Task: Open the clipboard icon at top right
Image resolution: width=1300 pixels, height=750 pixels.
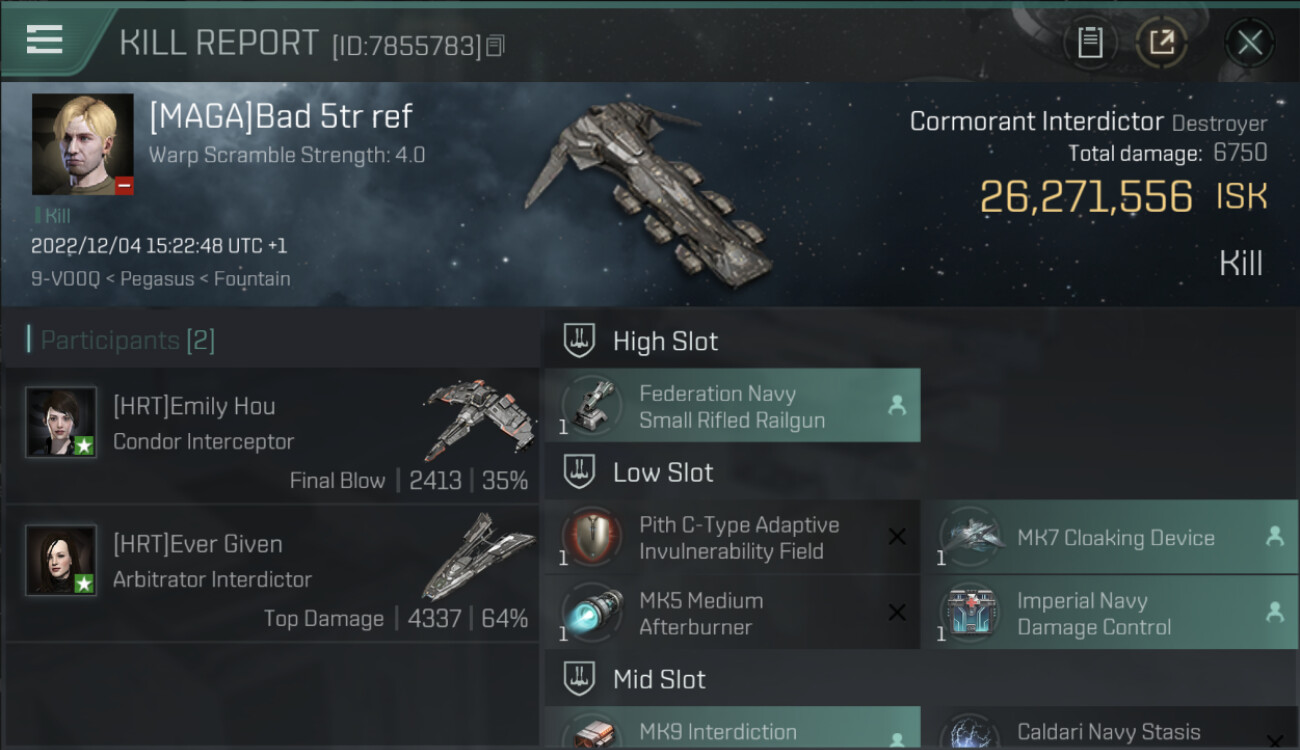Action: point(1090,42)
